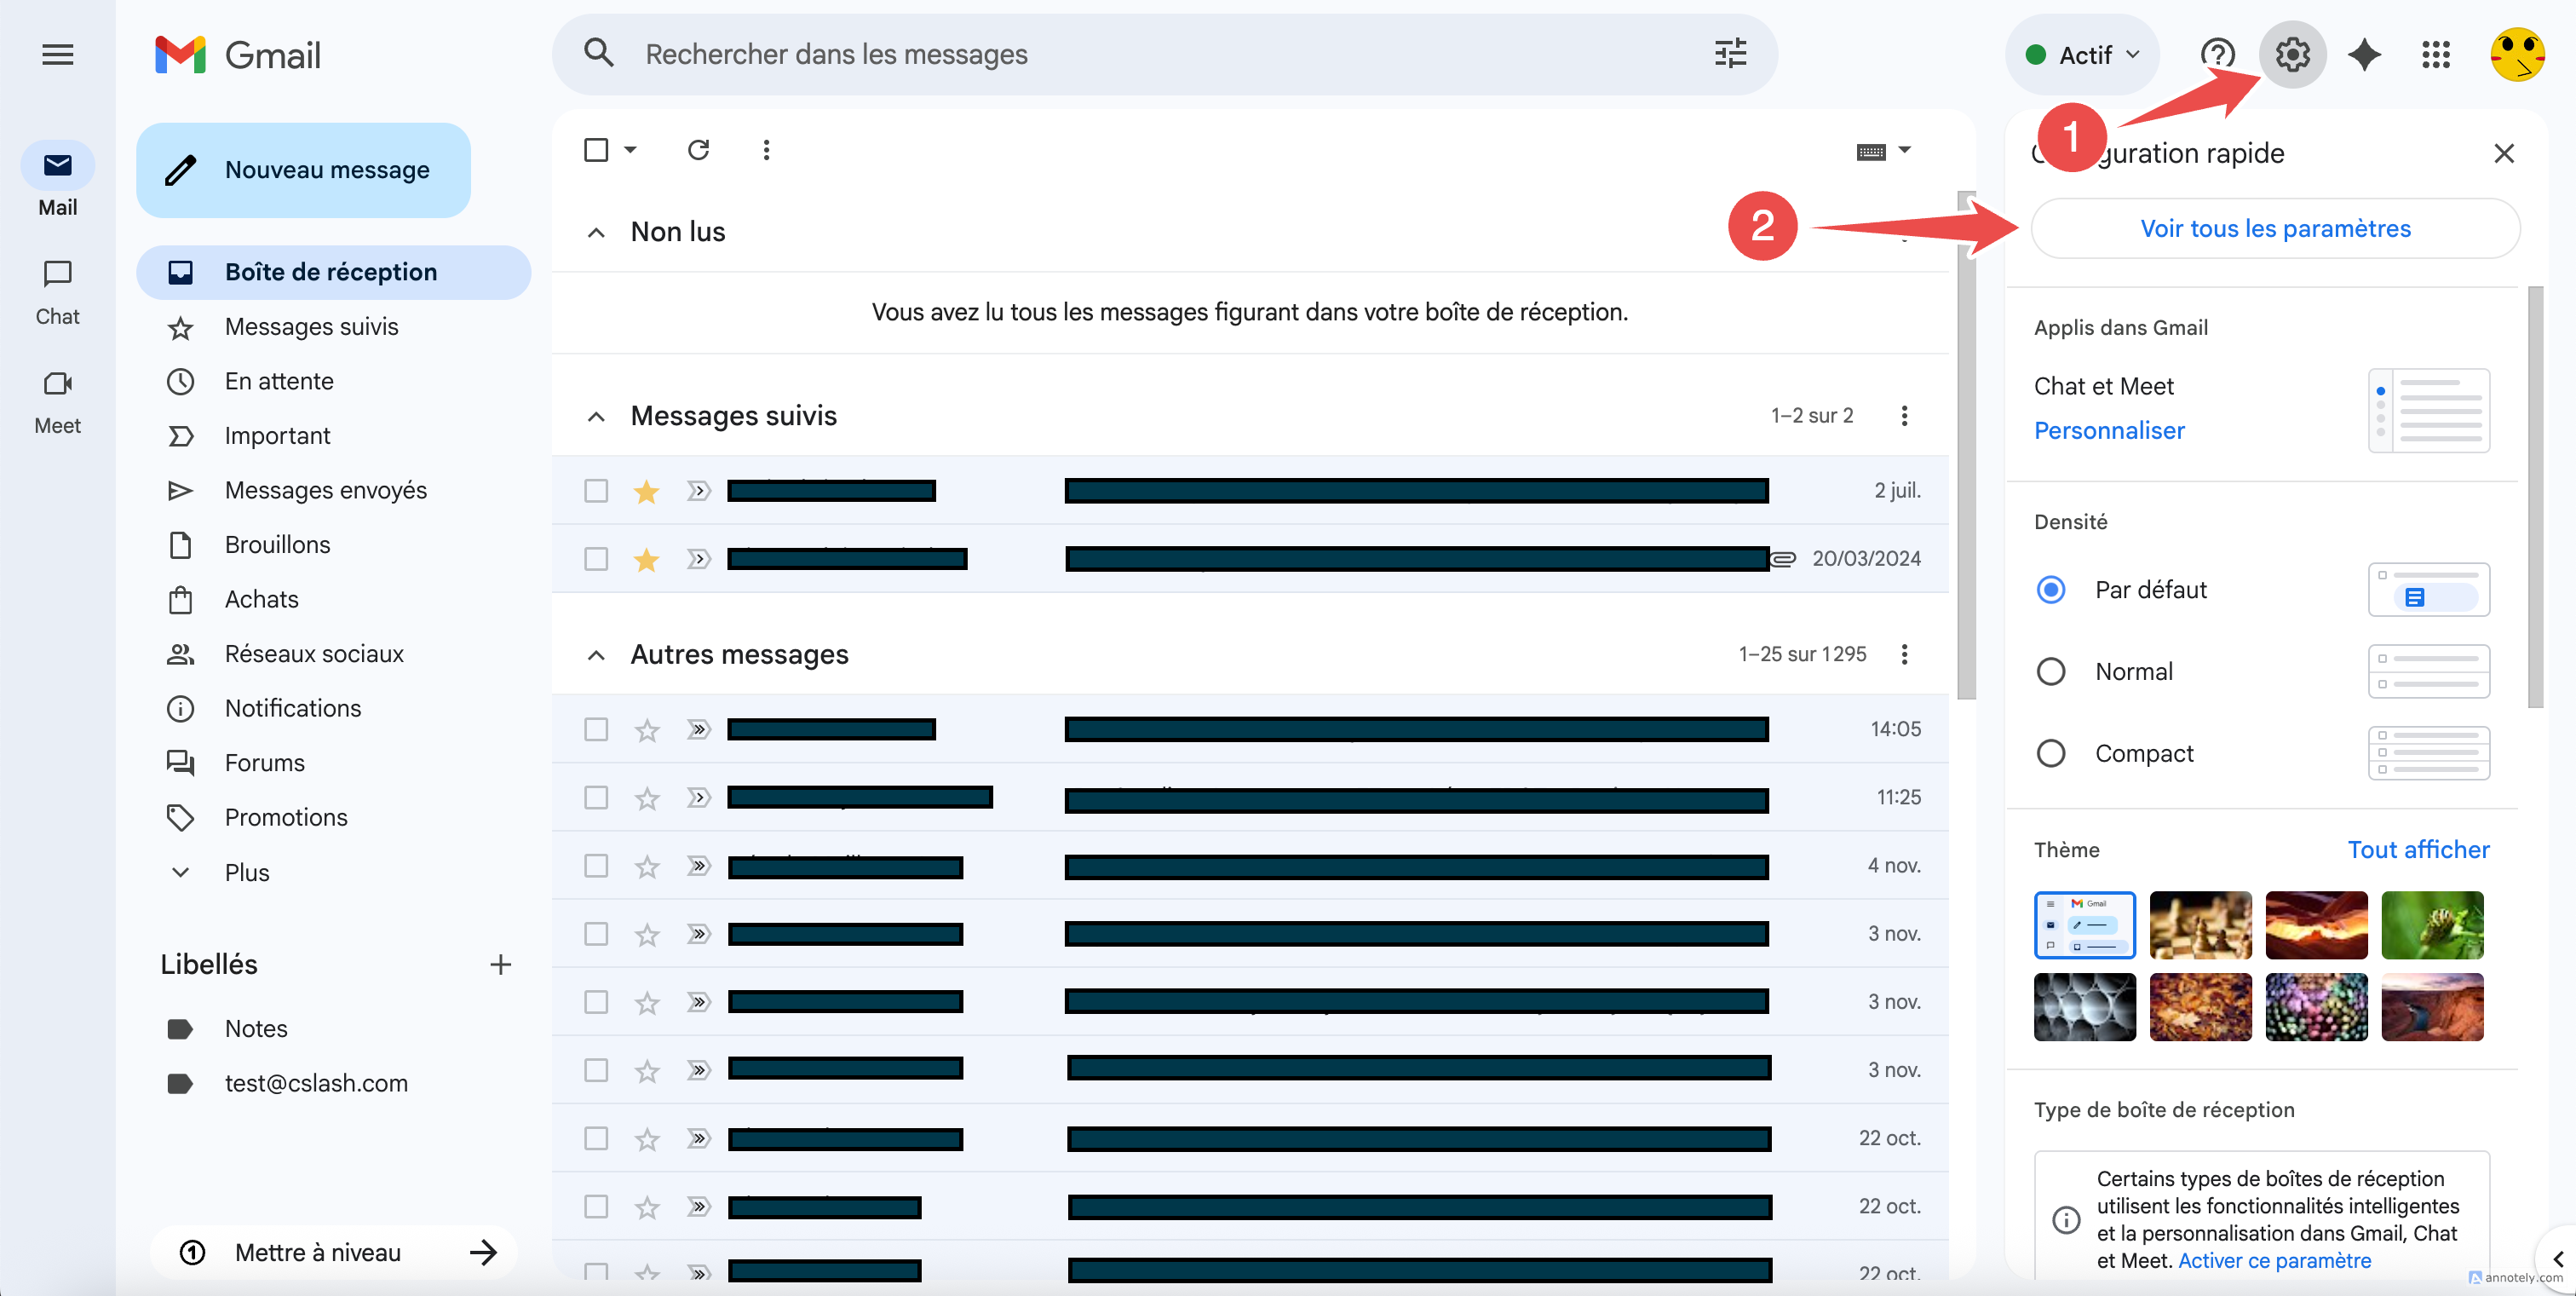Viewport: 2576px width, 1296px height.
Task: Click the Gemini sparkle icon
Action: (2364, 54)
